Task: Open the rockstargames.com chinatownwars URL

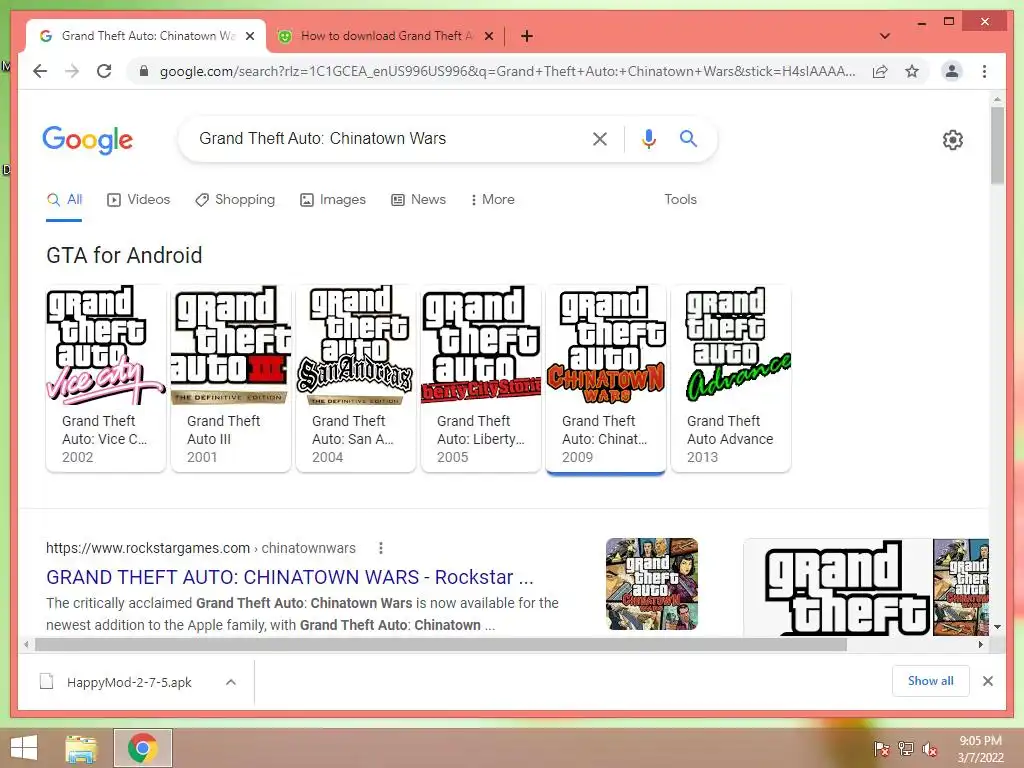Action: pyautogui.click(x=200, y=548)
